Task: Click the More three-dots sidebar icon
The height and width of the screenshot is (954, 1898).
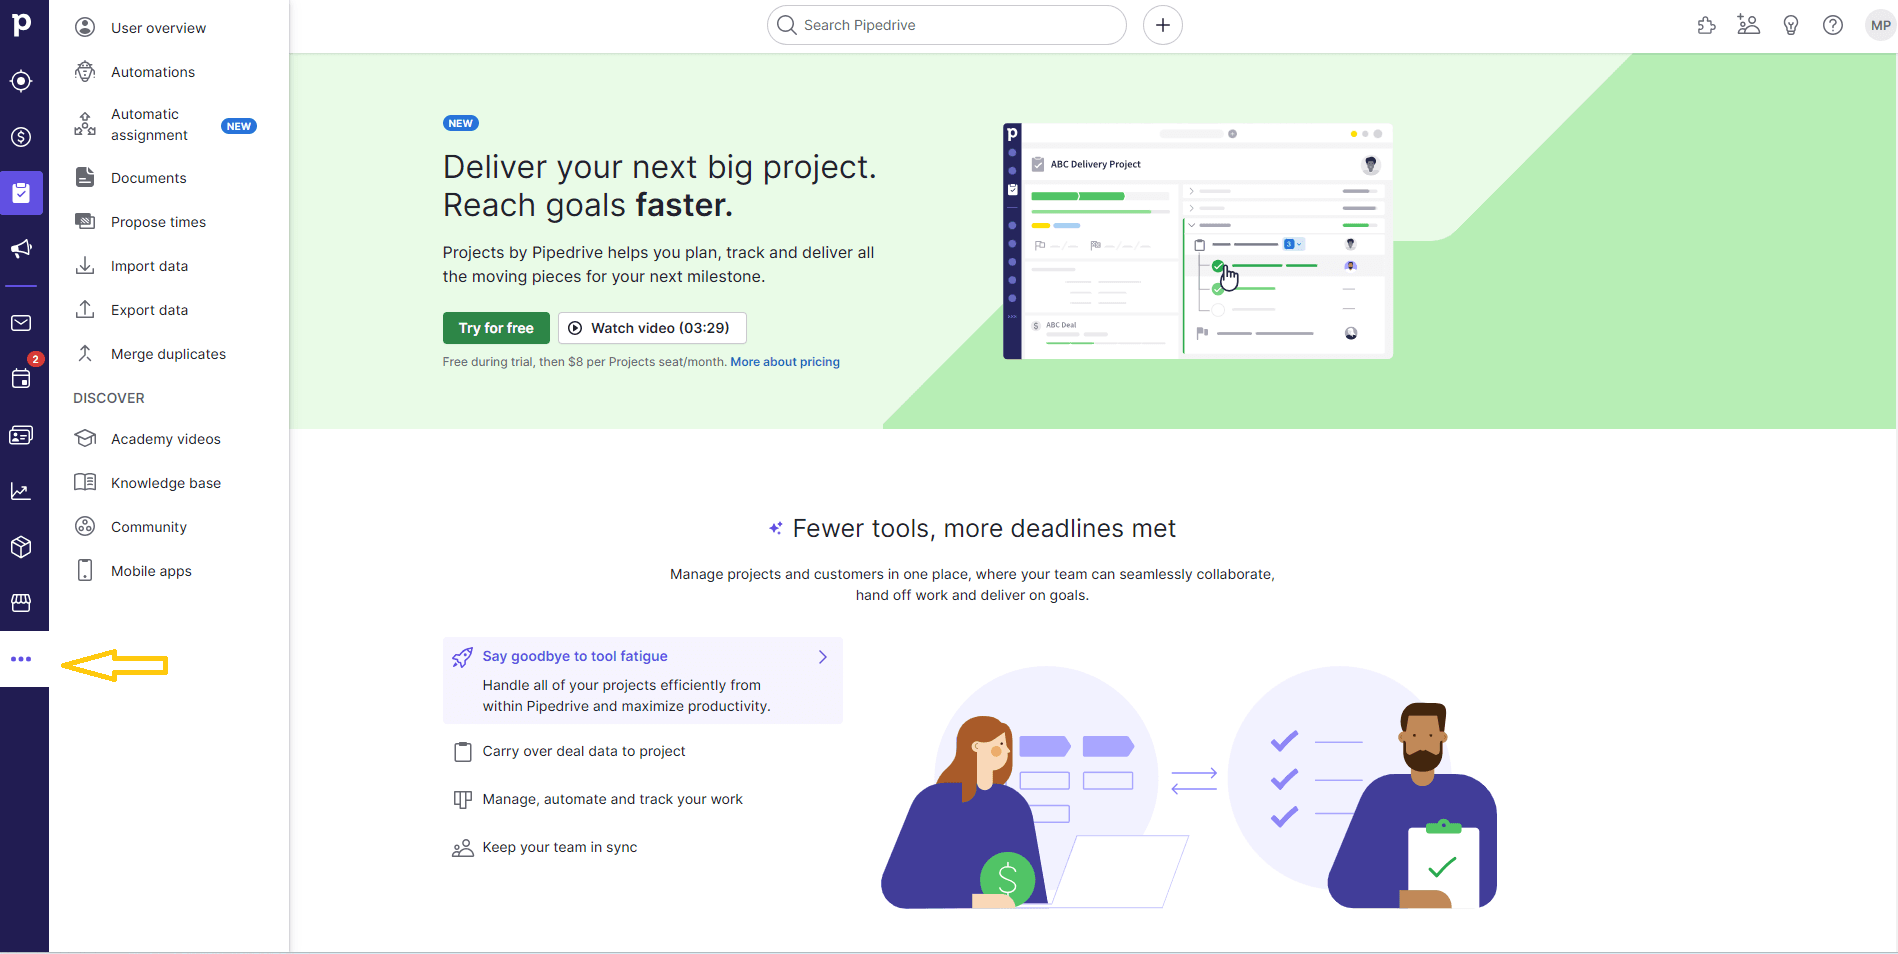Action: (x=21, y=659)
